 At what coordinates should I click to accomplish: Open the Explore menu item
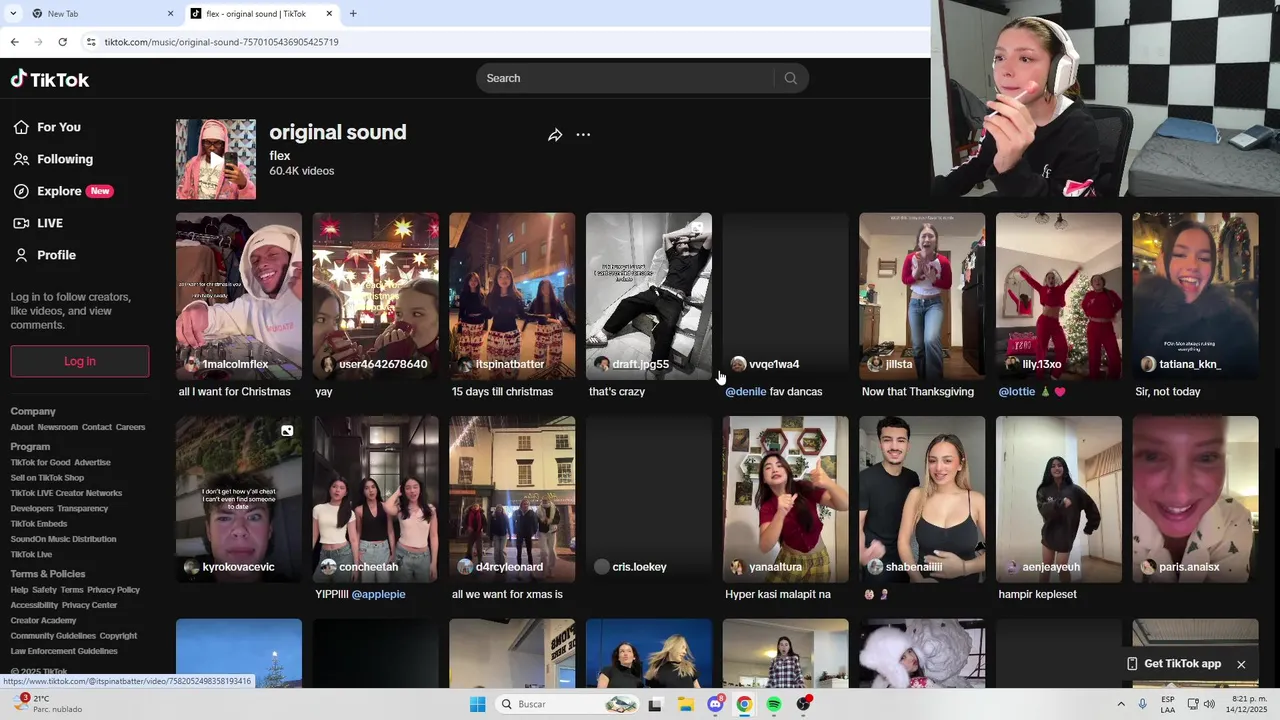click(60, 191)
